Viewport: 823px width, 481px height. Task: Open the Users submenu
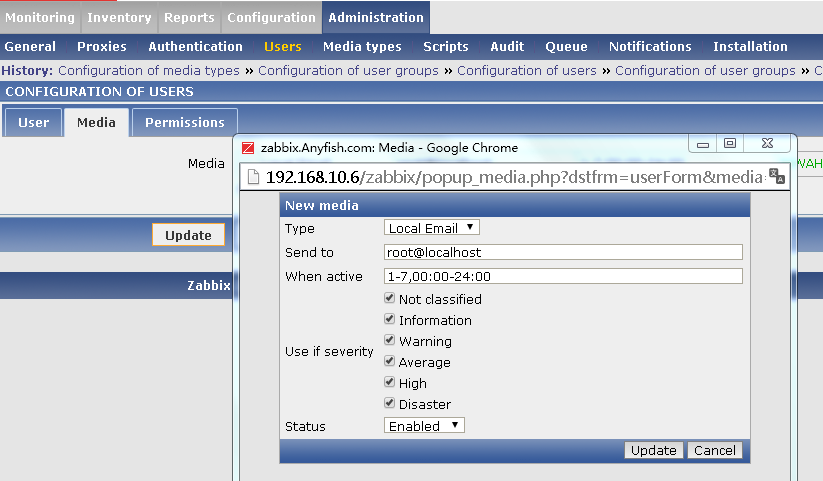[x=282, y=47]
